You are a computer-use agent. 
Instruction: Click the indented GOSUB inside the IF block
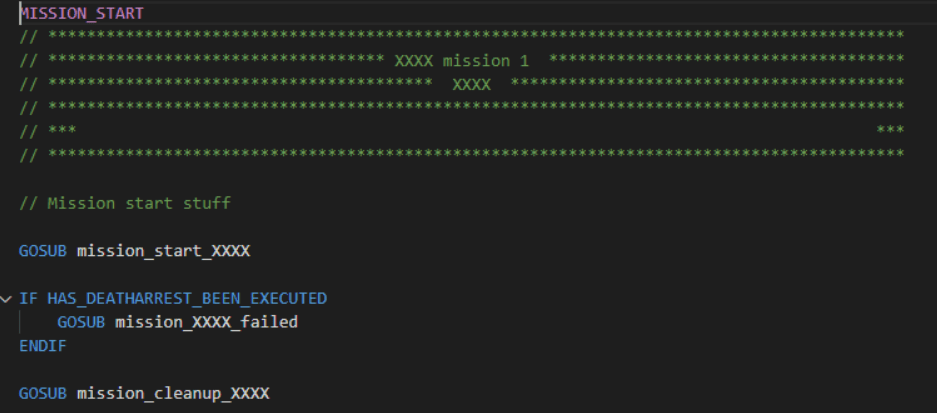tap(81, 321)
